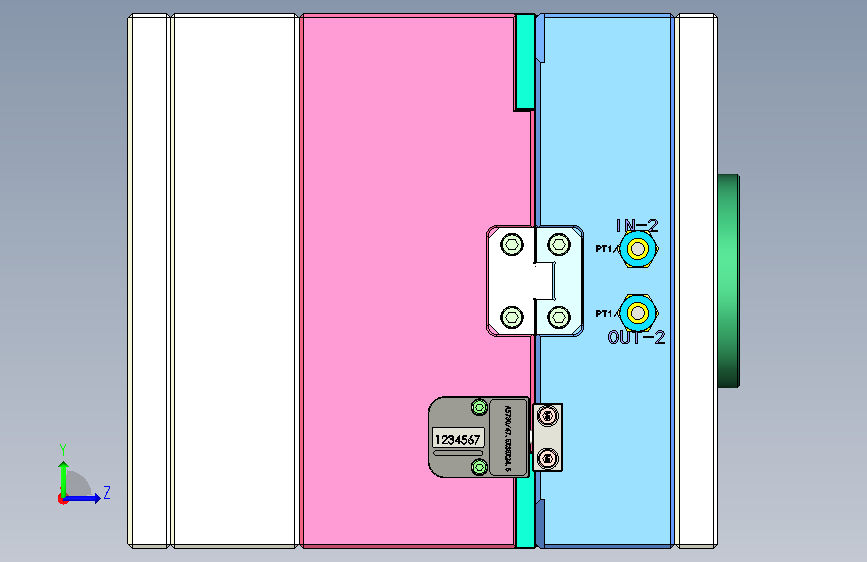
Task: Click the PT1 label beside OUT-2 fitting
Action: coord(604,314)
